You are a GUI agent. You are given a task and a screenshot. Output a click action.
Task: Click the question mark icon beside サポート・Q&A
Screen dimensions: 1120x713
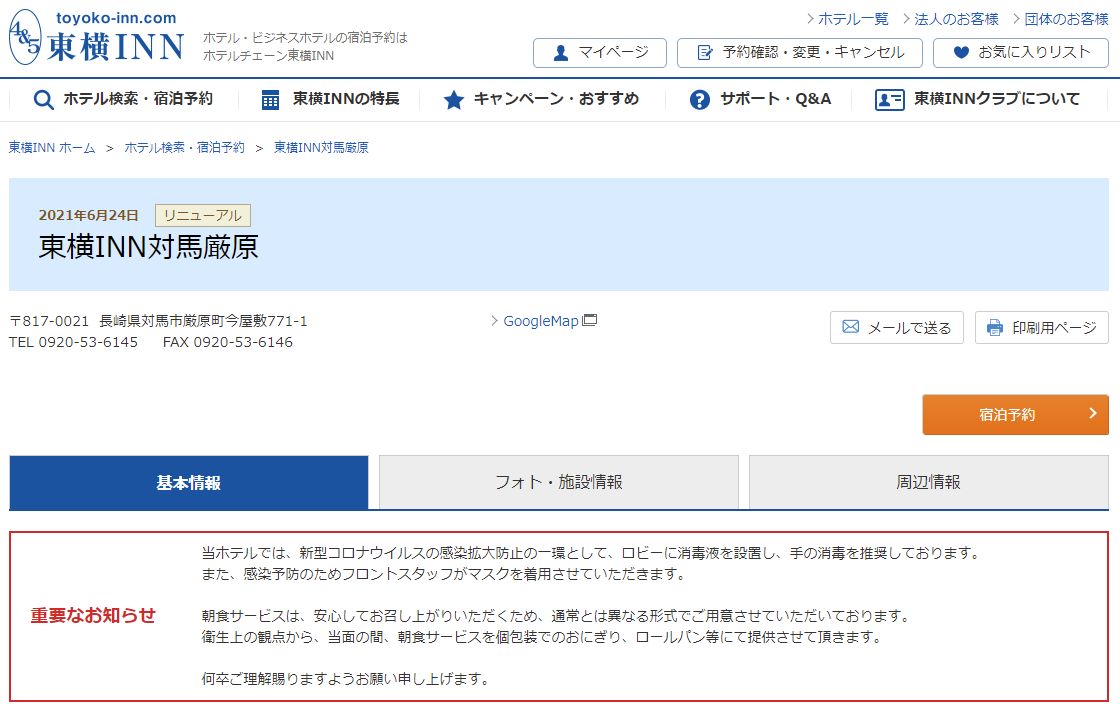[x=700, y=99]
